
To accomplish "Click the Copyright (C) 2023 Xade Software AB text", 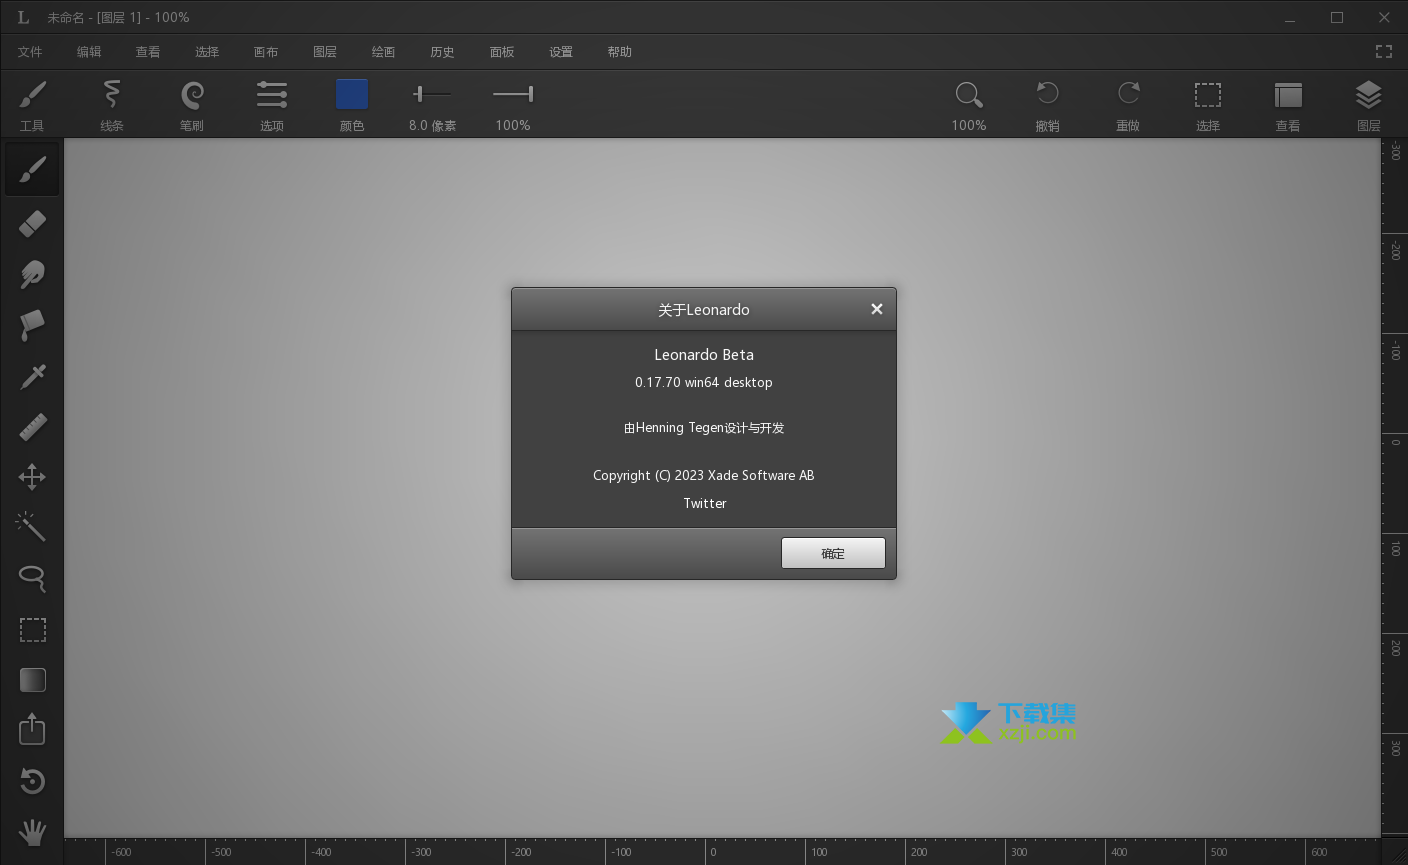I will pyautogui.click(x=704, y=475).
